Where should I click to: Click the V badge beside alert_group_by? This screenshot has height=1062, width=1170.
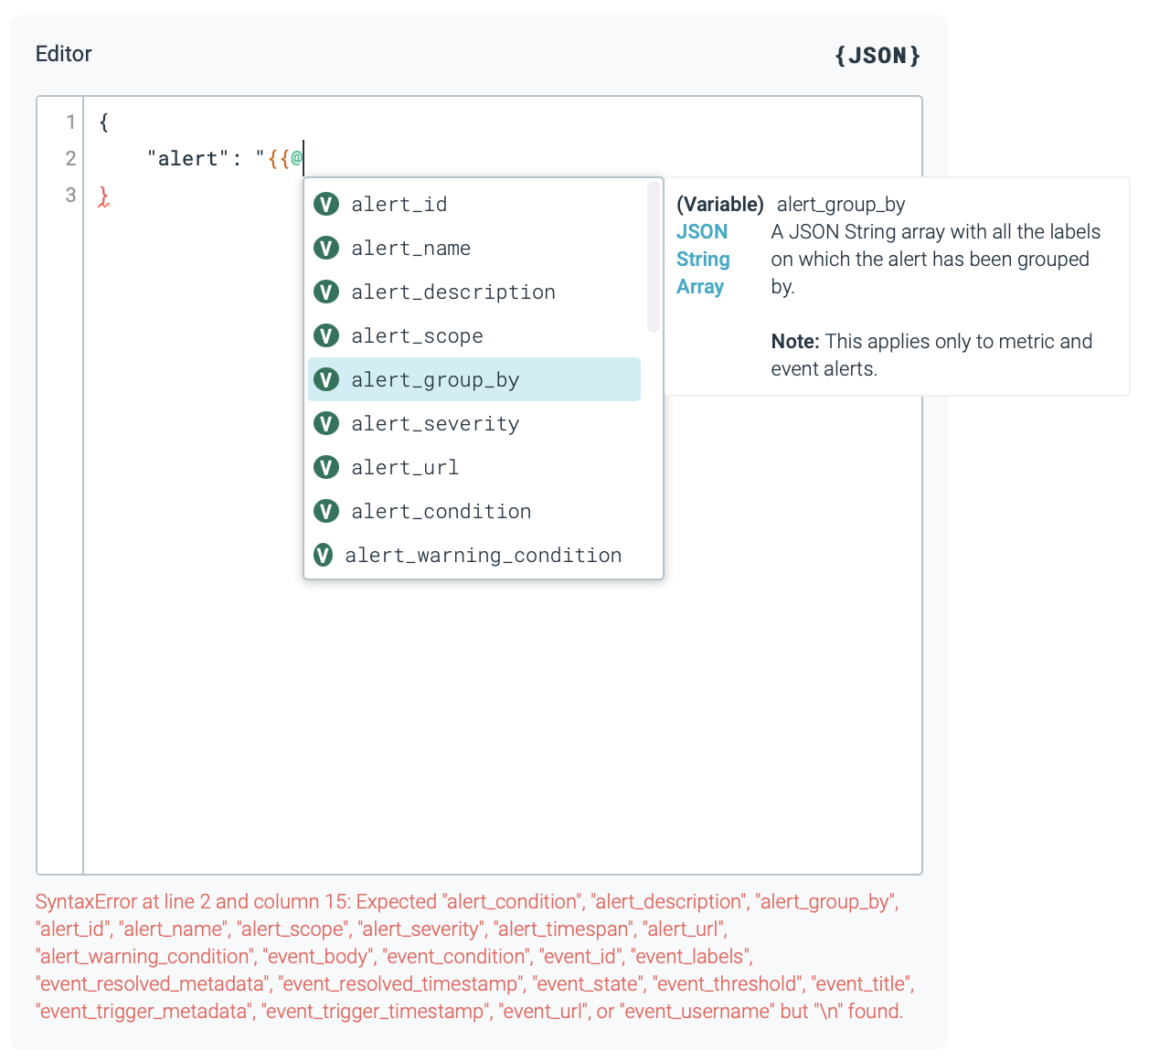[327, 380]
